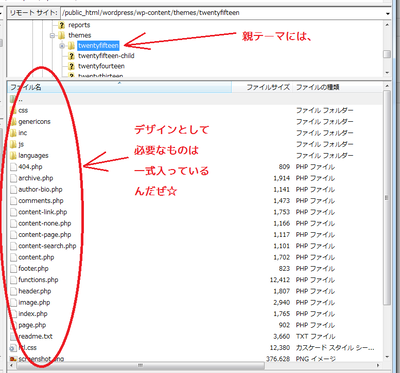Screen dimensions: 400x373
Task: Select the themes folder in tree
Action: [x=80, y=35]
